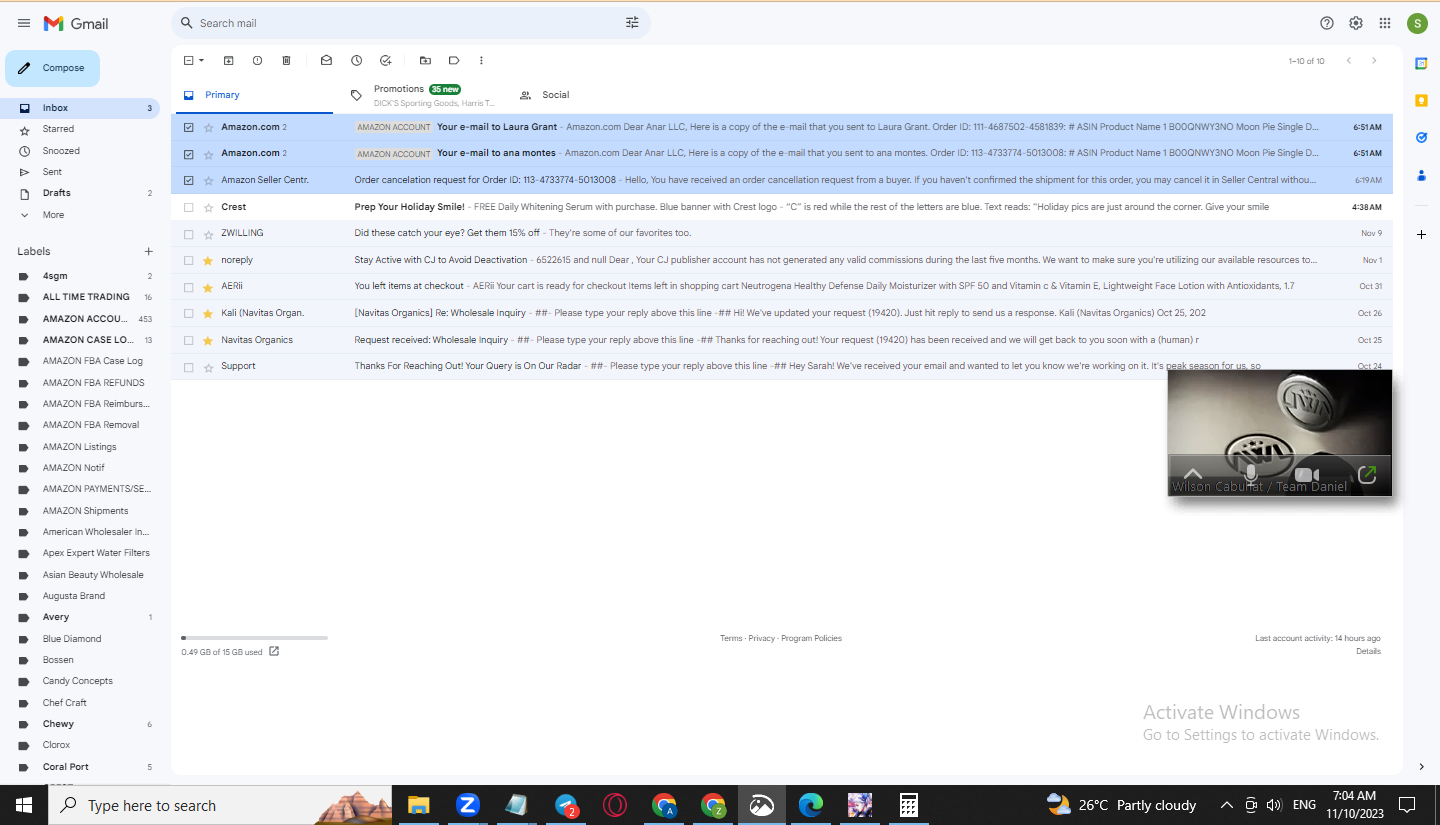Click the Compose button
This screenshot has height=825, width=1440.
[x=53, y=68]
